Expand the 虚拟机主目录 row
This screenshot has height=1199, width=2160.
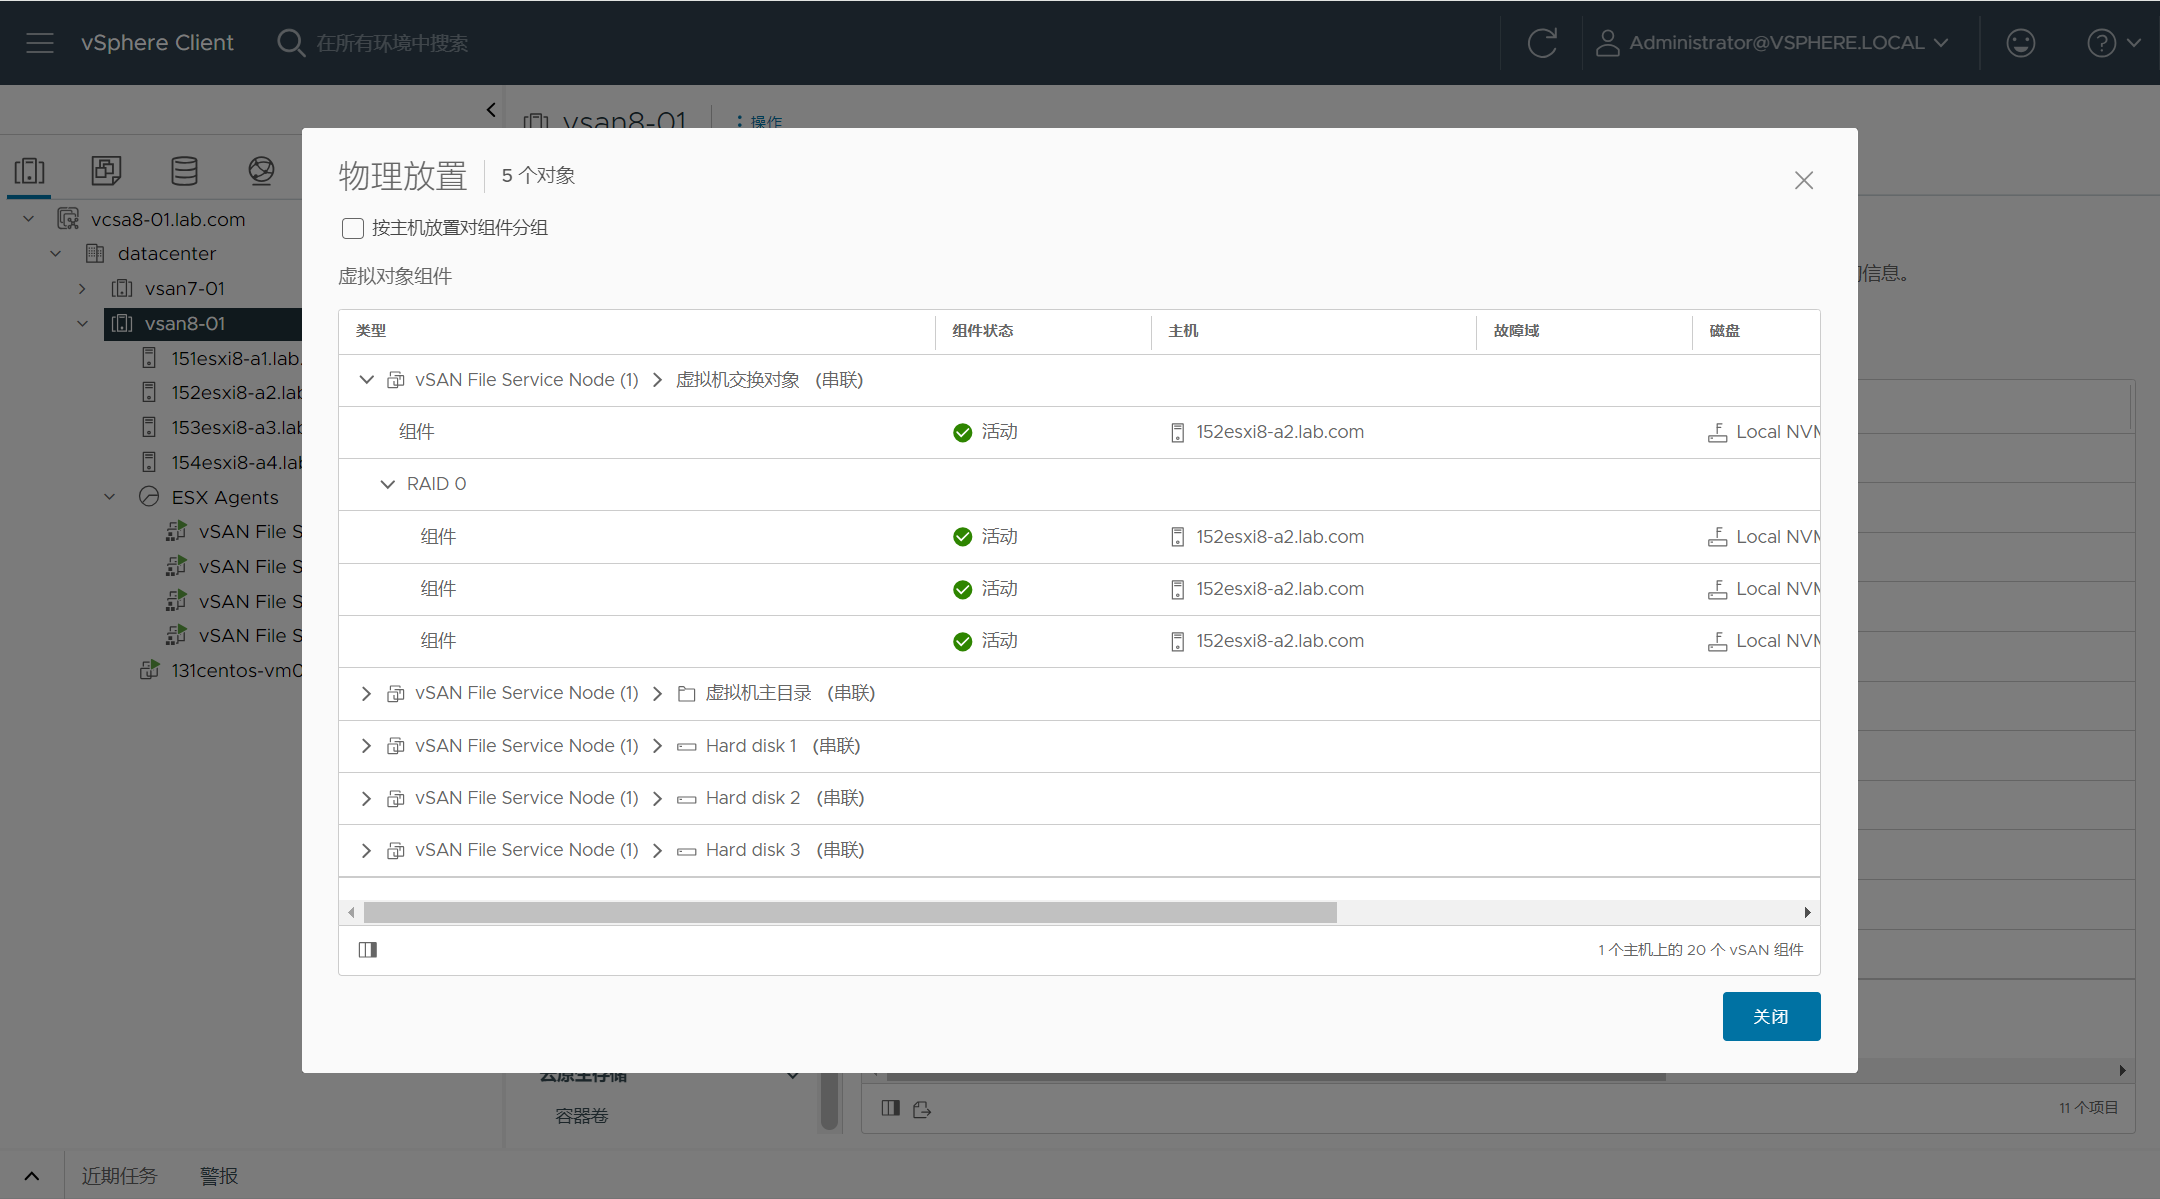pos(366,694)
